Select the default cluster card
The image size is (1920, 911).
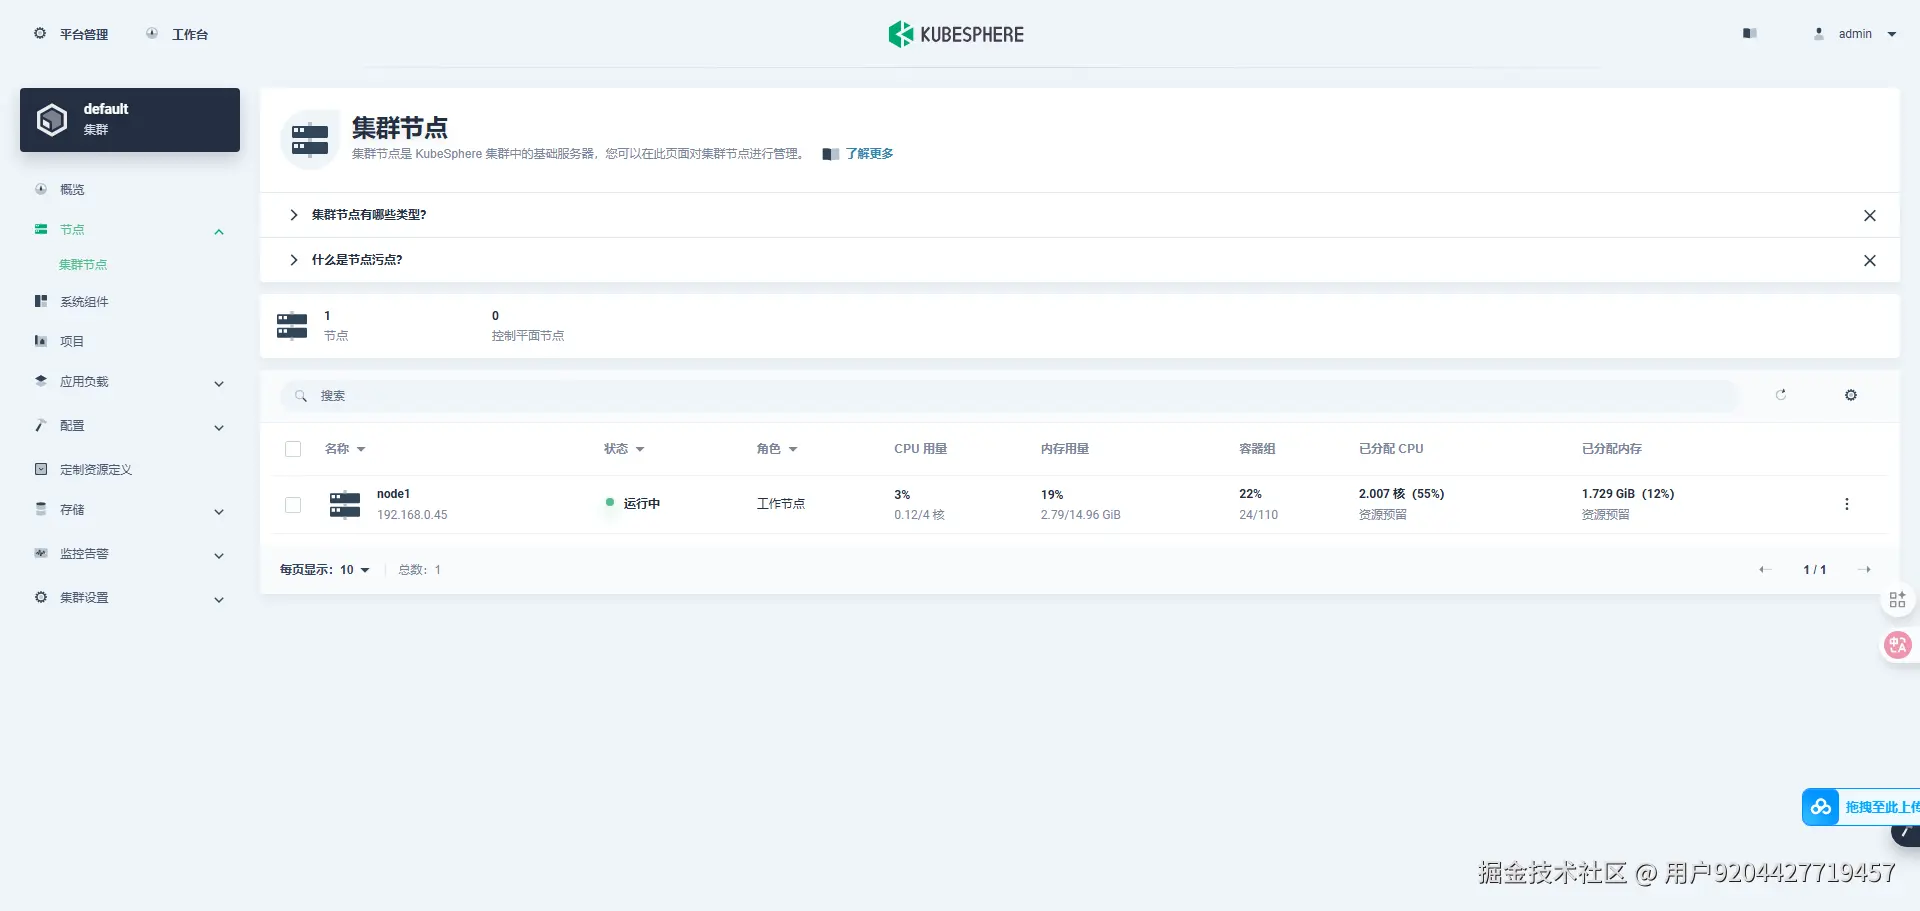click(130, 120)
